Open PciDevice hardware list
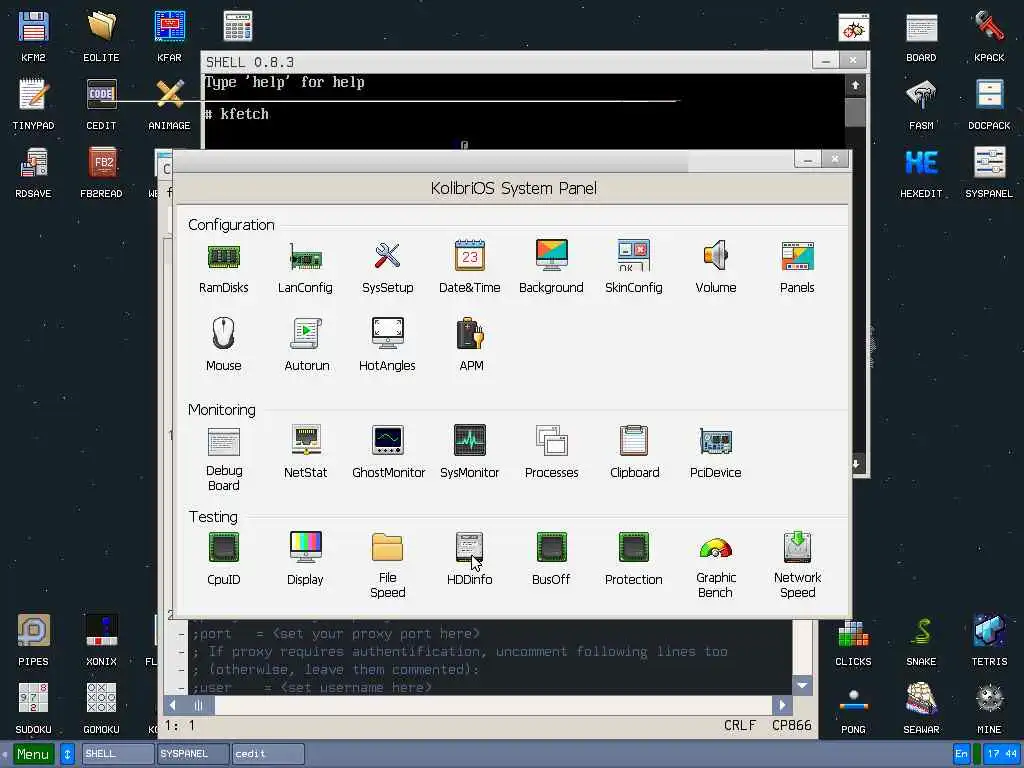 [716, 452]
